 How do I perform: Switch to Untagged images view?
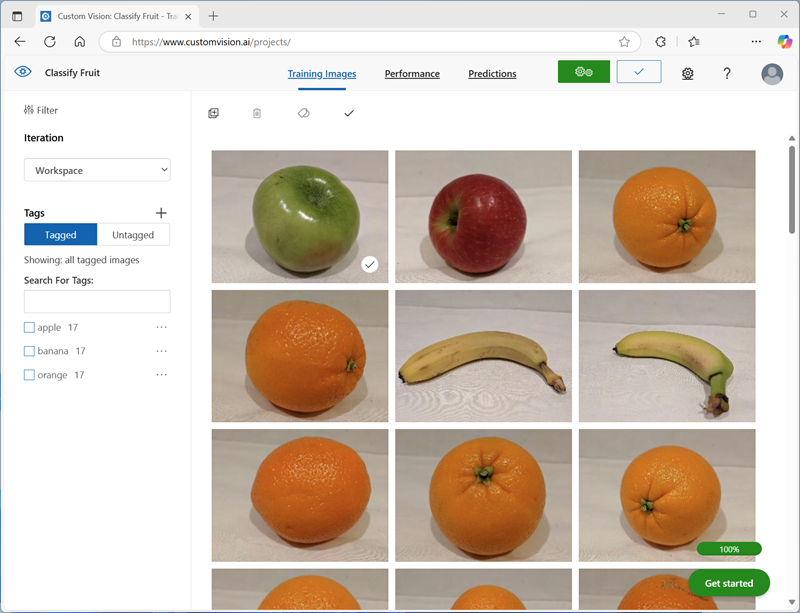tap(133, 234)
